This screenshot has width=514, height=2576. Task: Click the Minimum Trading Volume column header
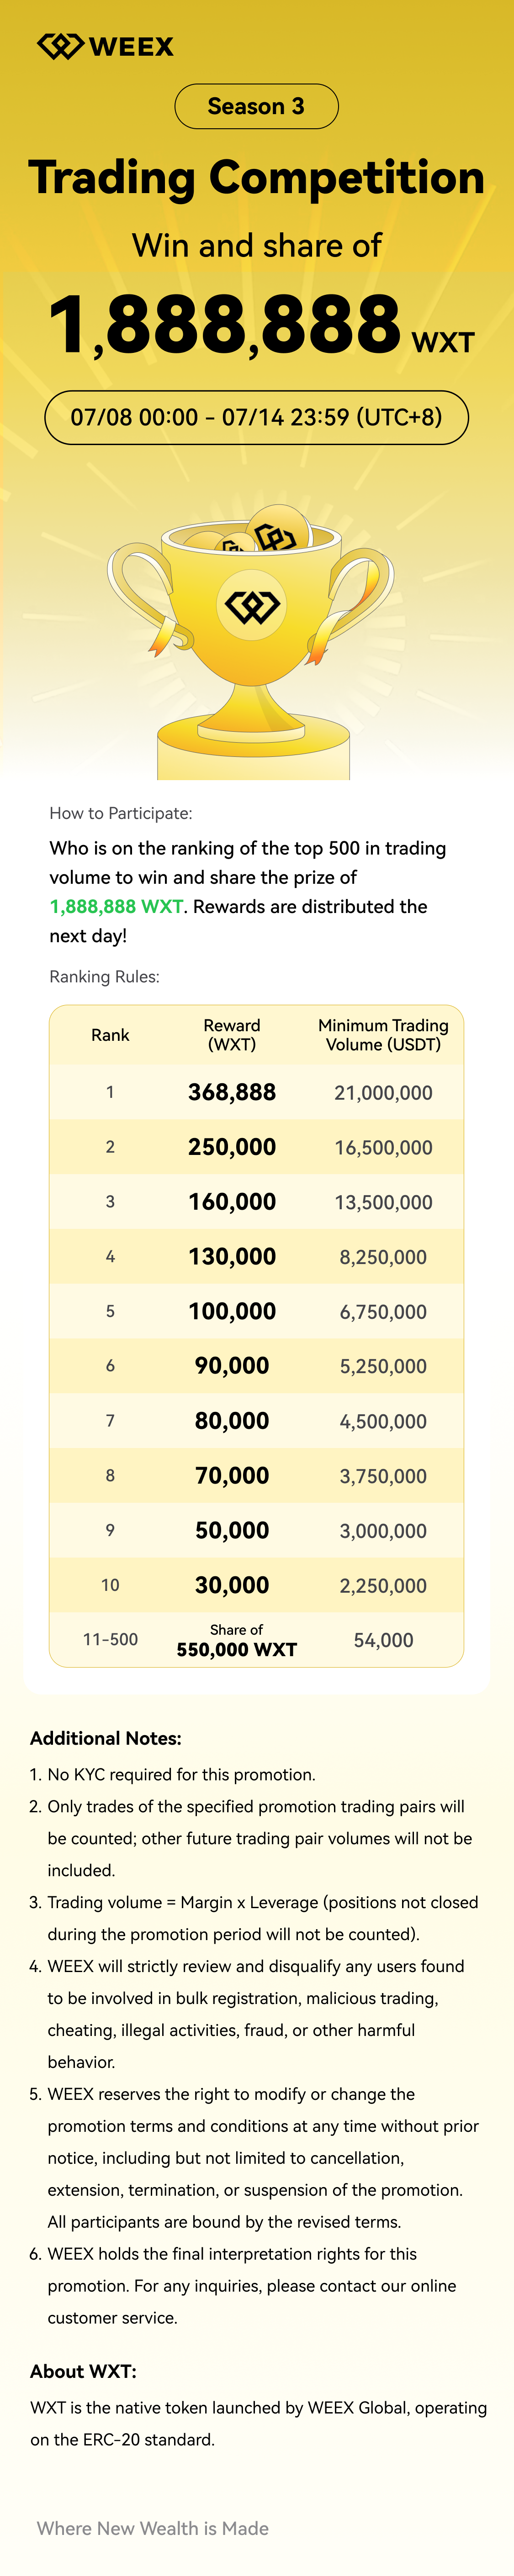coord(383,1035)
